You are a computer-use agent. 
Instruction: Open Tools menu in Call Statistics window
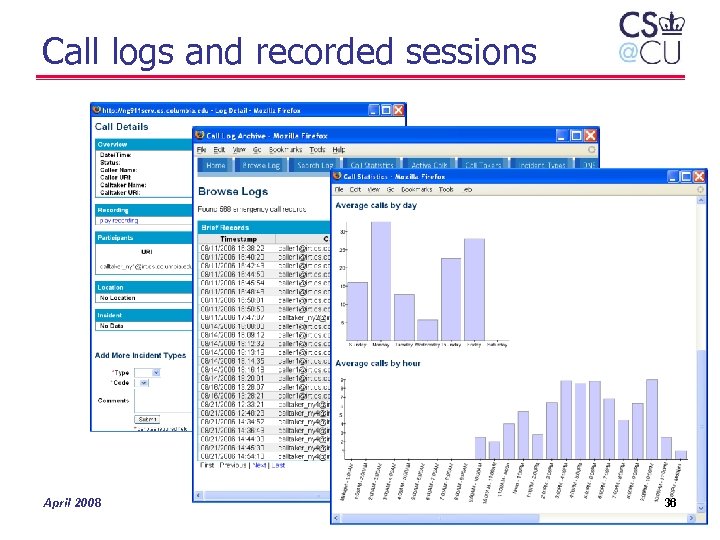pyautogui.click(x=446, y=189)
